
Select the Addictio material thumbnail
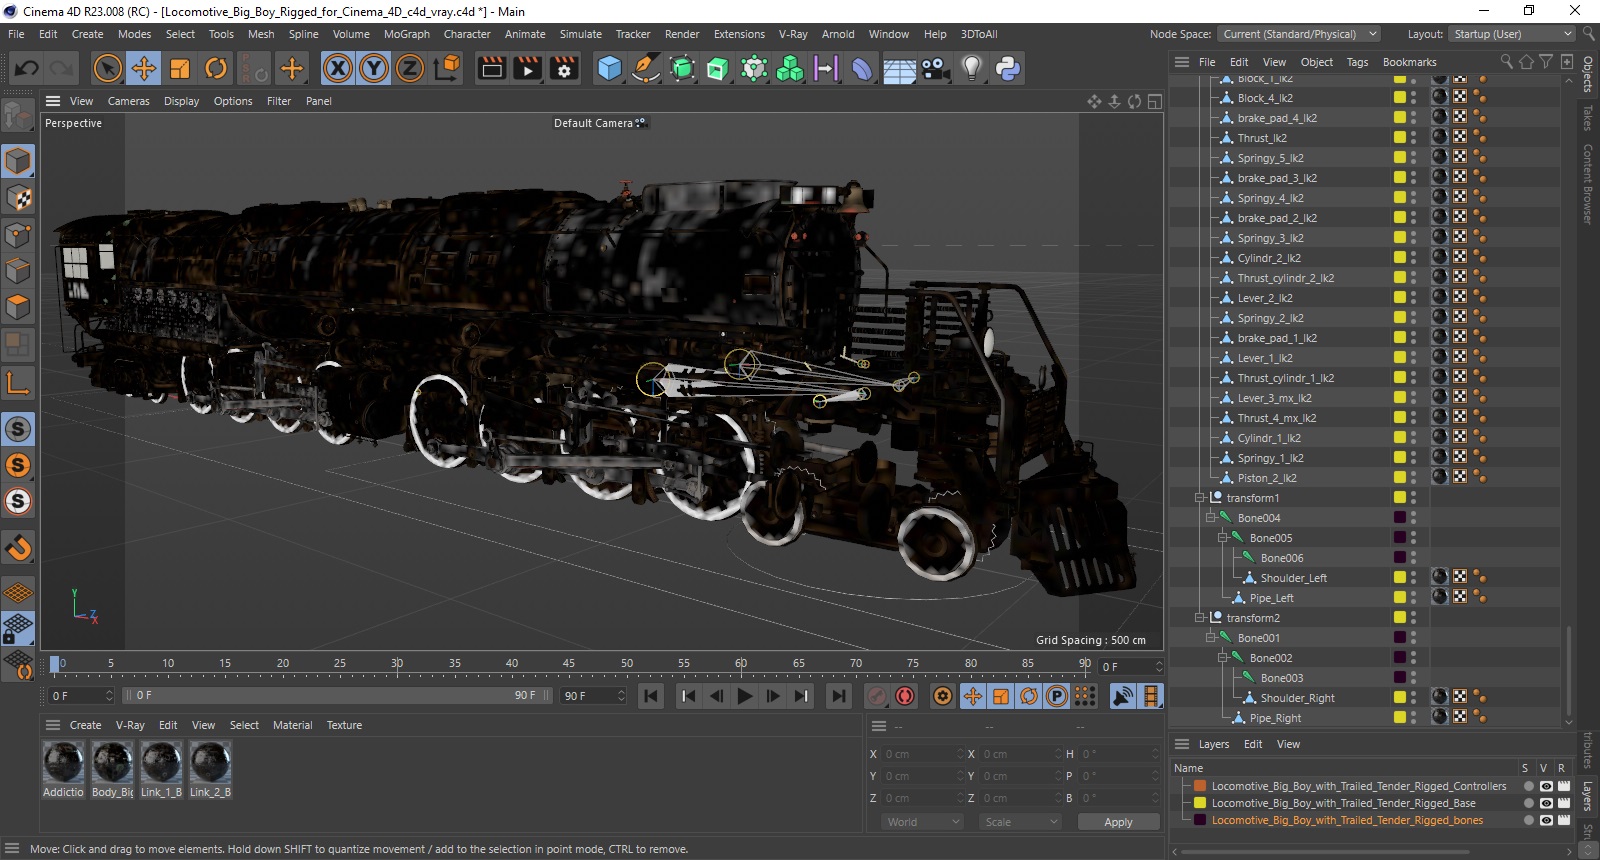click(63, 764)
